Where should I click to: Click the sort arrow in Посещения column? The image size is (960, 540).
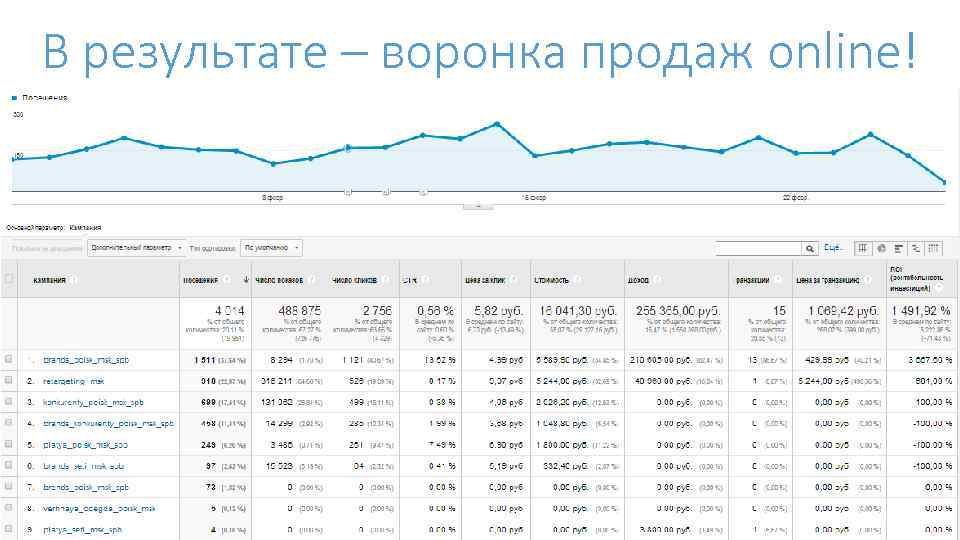tap(246, 279)
